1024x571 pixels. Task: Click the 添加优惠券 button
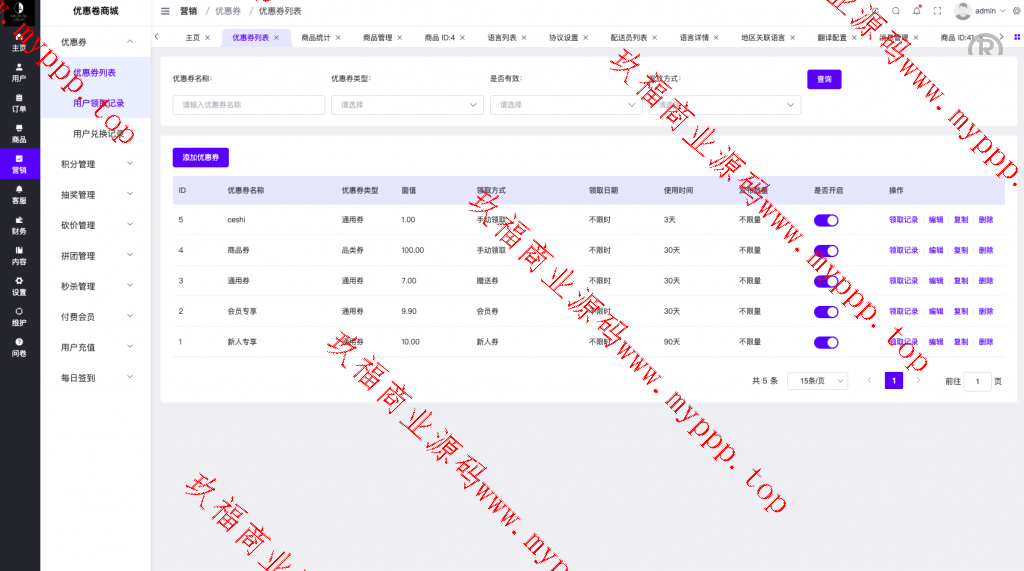[x=200, y=157]
